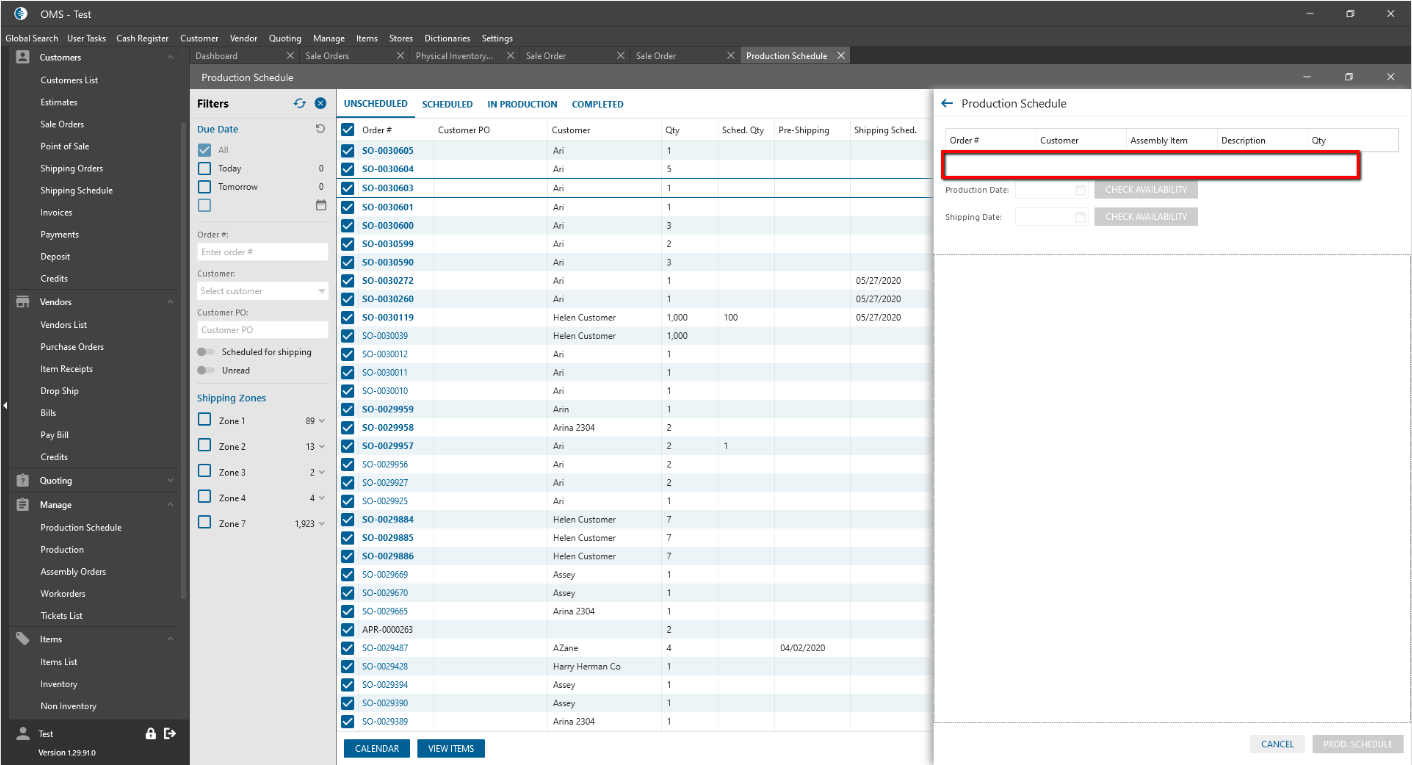
Task: Click the logout icon in sidebar footer
Action: pyautogui.click(x=170, y=734)
